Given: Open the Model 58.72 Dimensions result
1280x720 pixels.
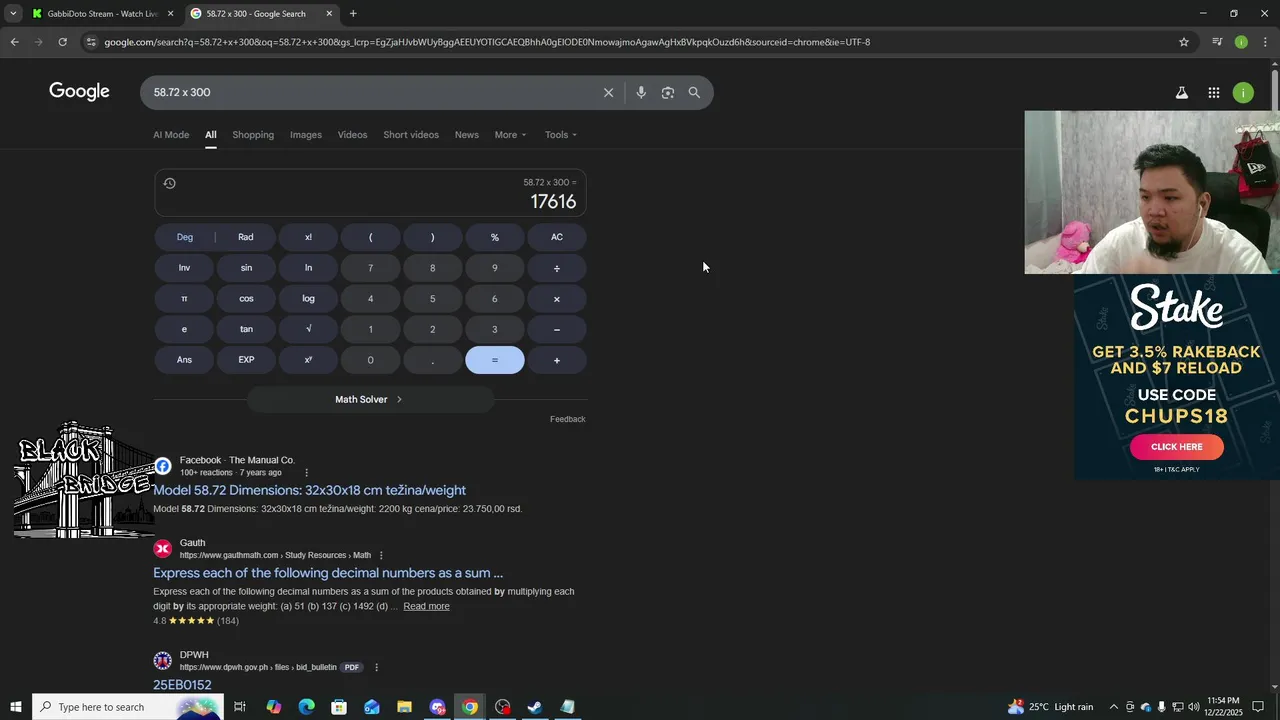Looking at the screenshot, I should tap(309, 490).
